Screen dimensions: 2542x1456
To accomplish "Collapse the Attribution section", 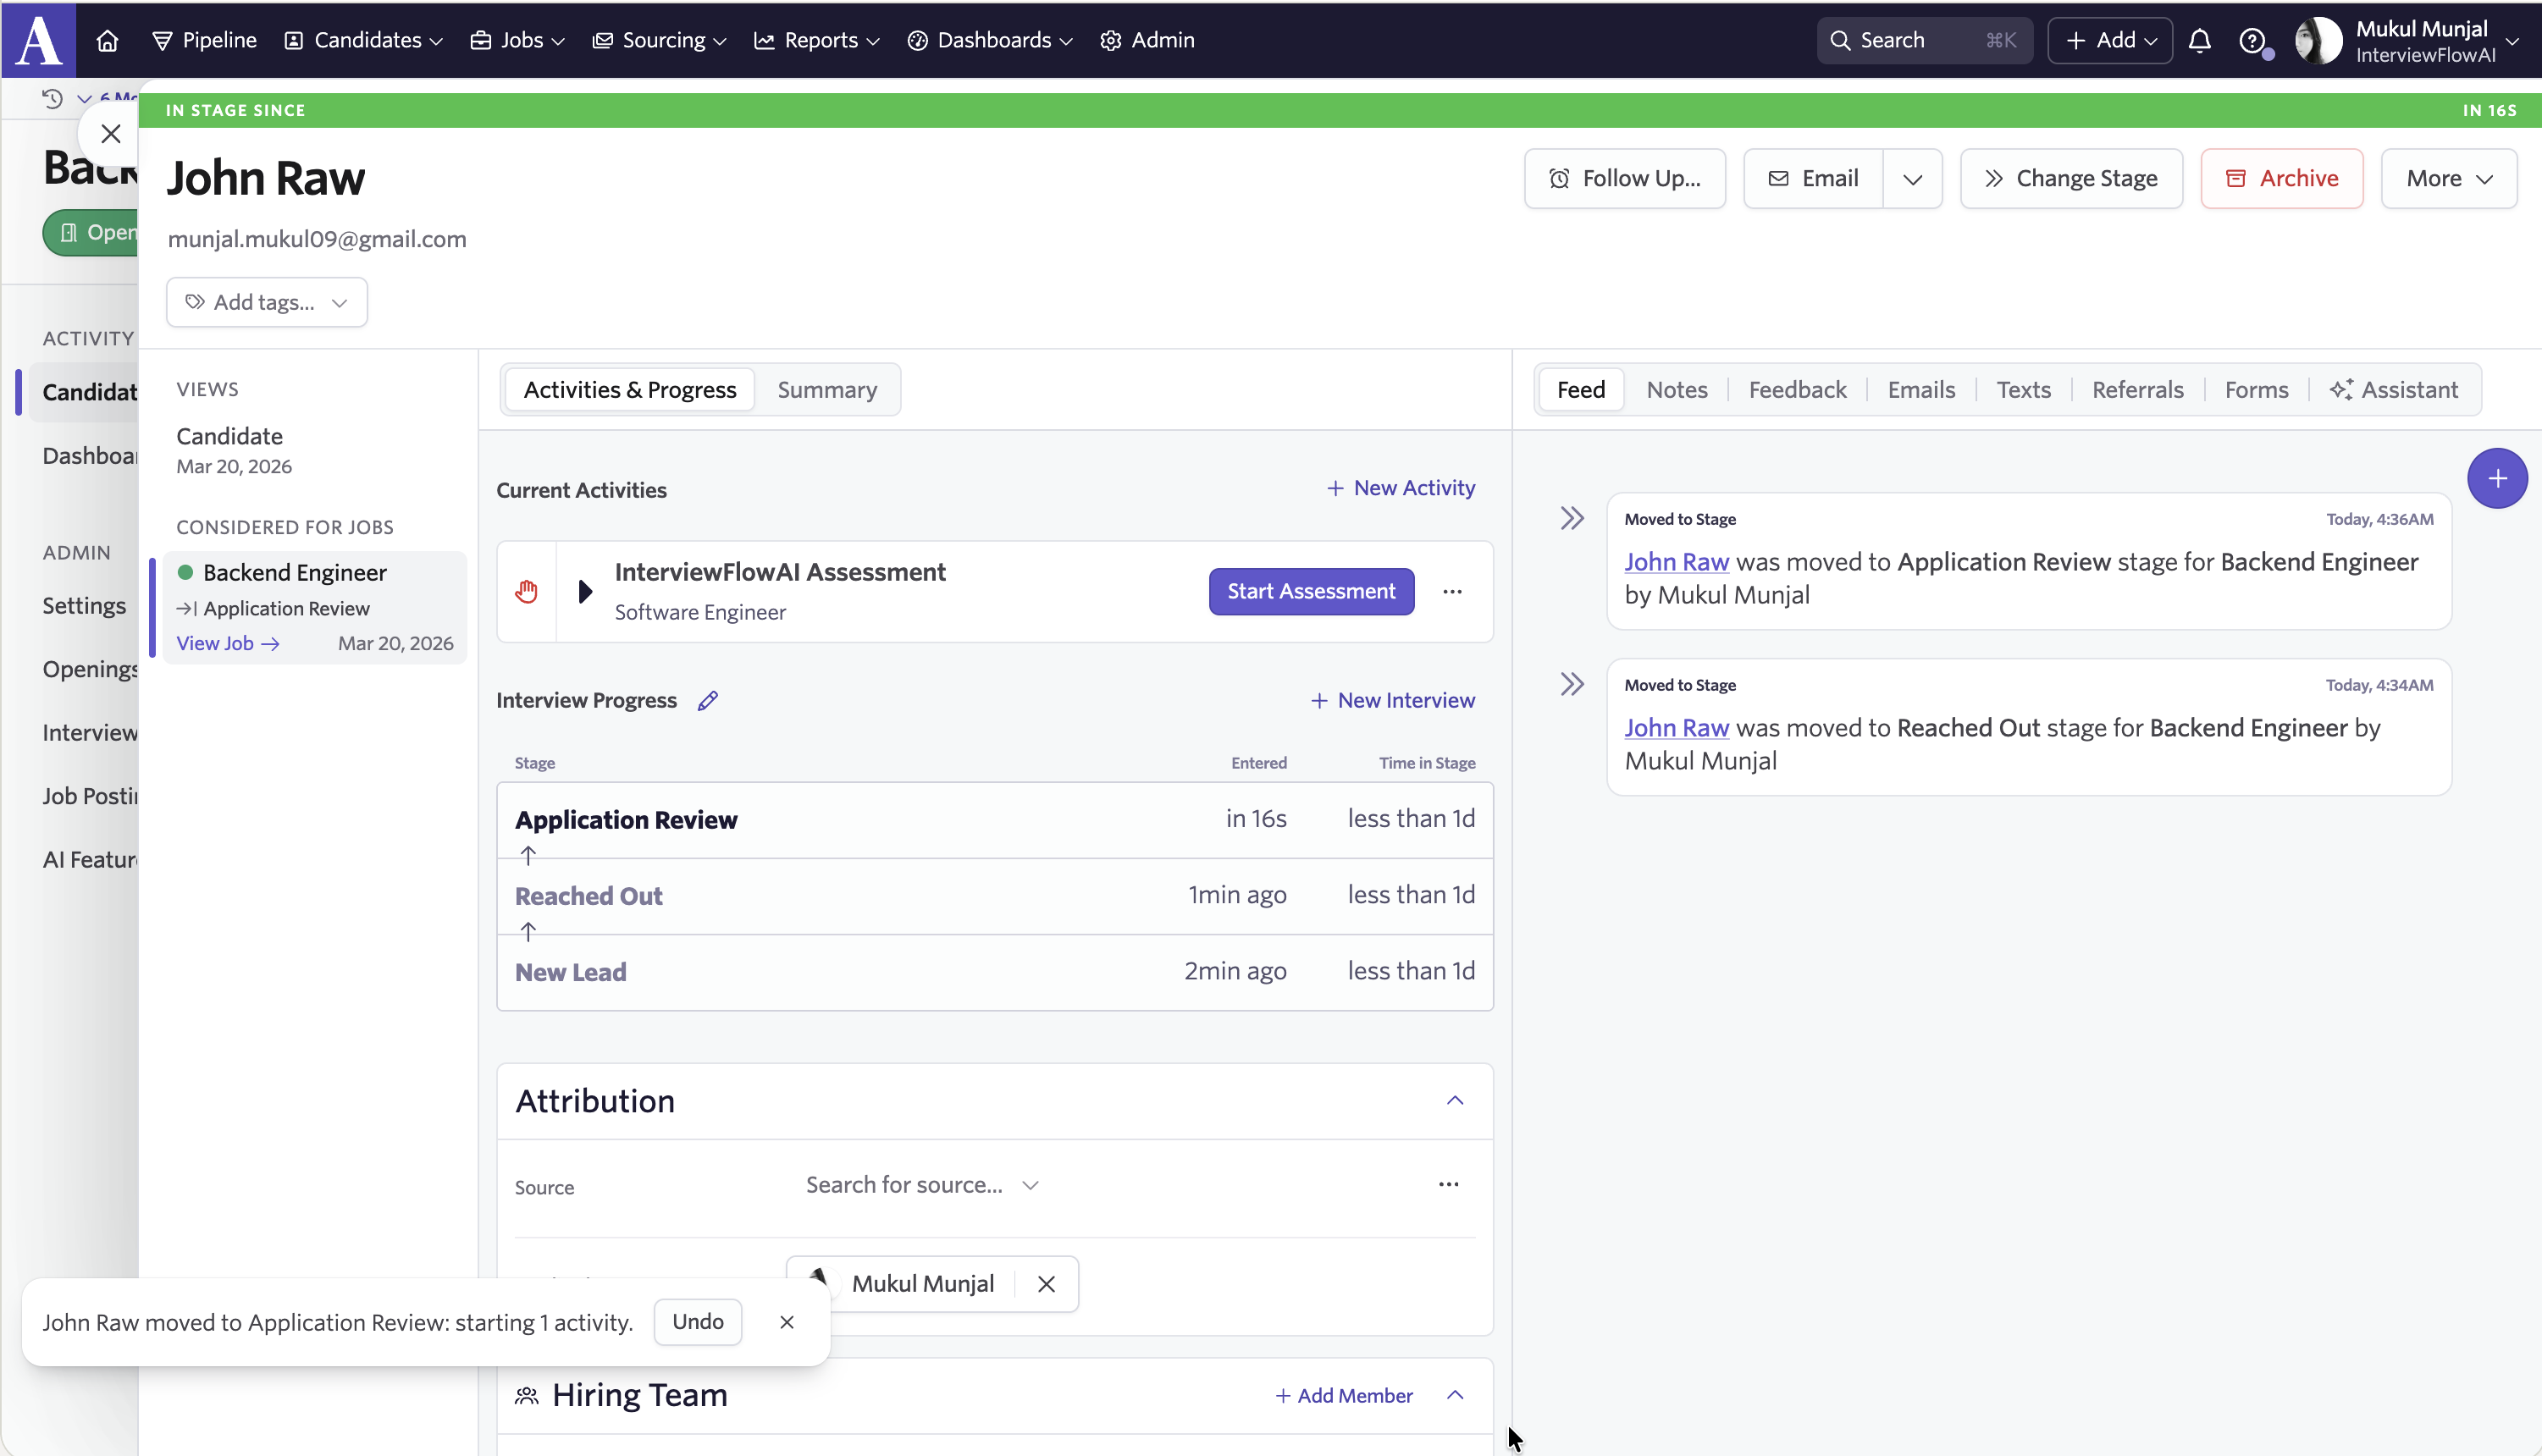I will click(x=1455, y=1100).
